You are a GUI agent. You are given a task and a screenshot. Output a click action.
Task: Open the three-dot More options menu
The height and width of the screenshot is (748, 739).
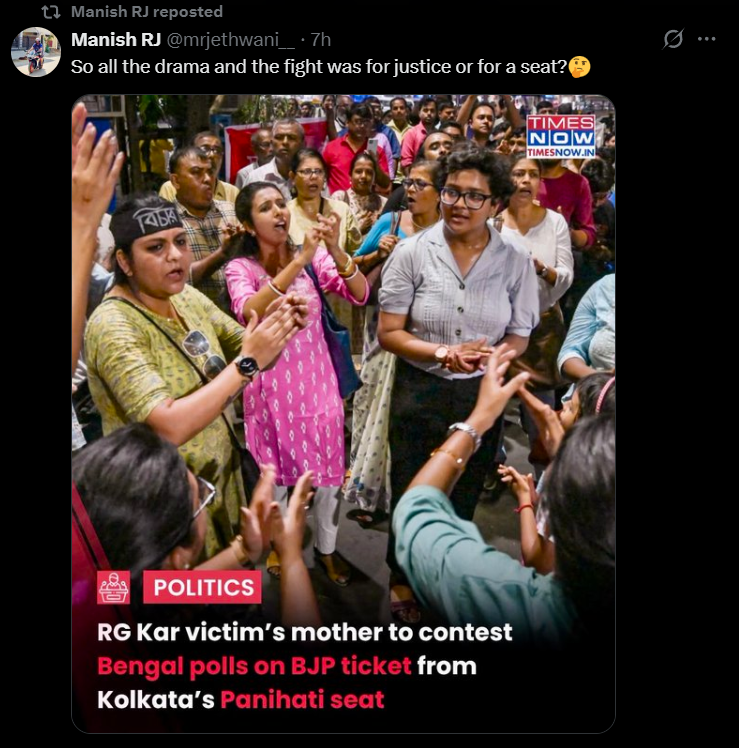tap(706, 39)
